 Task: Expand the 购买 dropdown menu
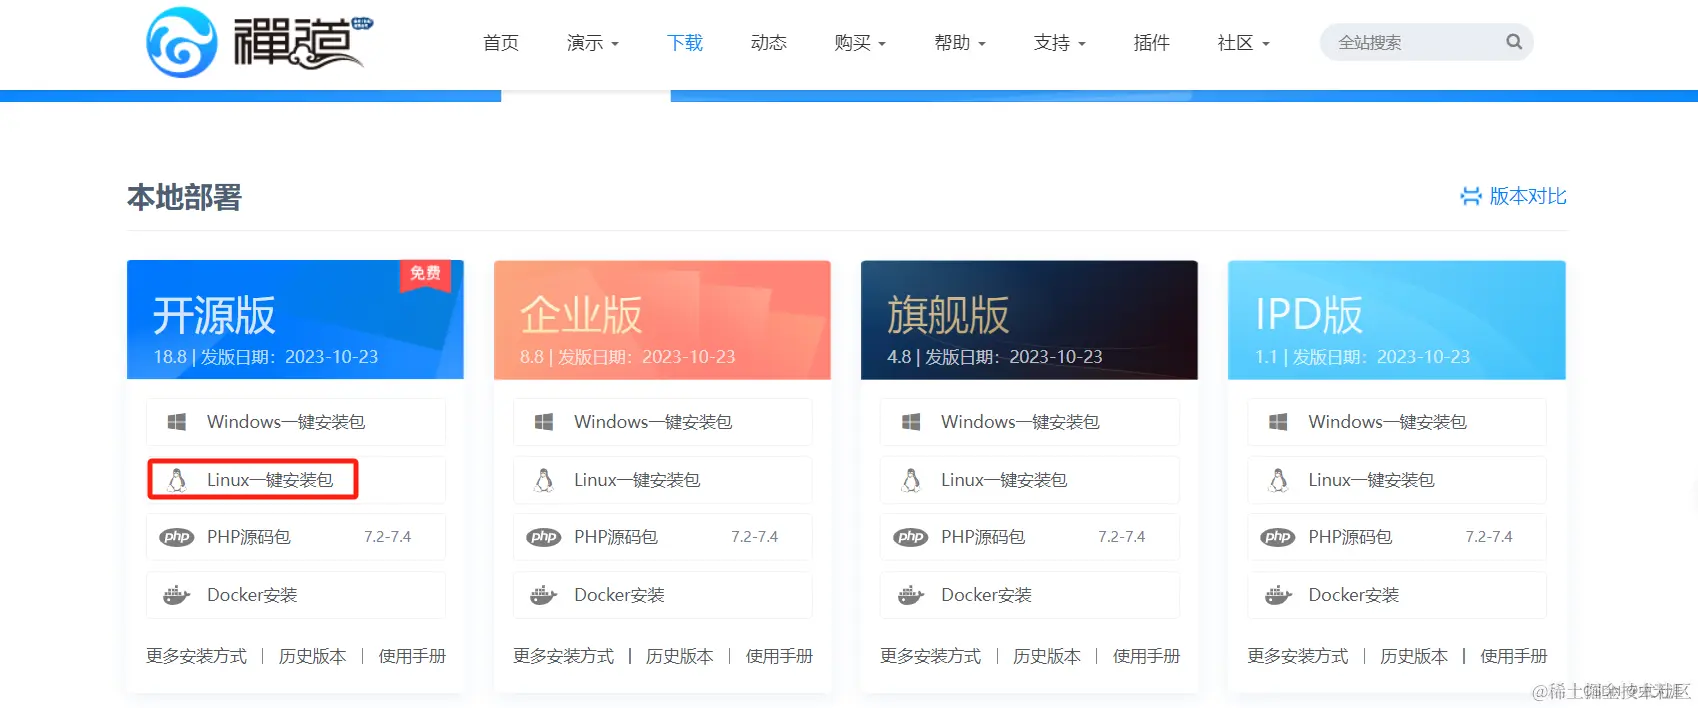[860, 43]
